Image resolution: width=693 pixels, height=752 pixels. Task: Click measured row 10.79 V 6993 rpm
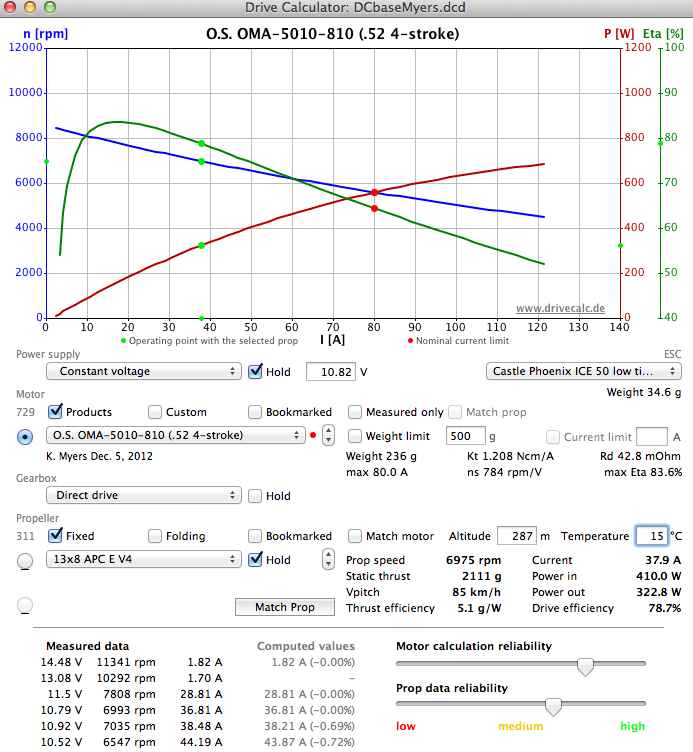pyautogui.click(x=131, y=710)
